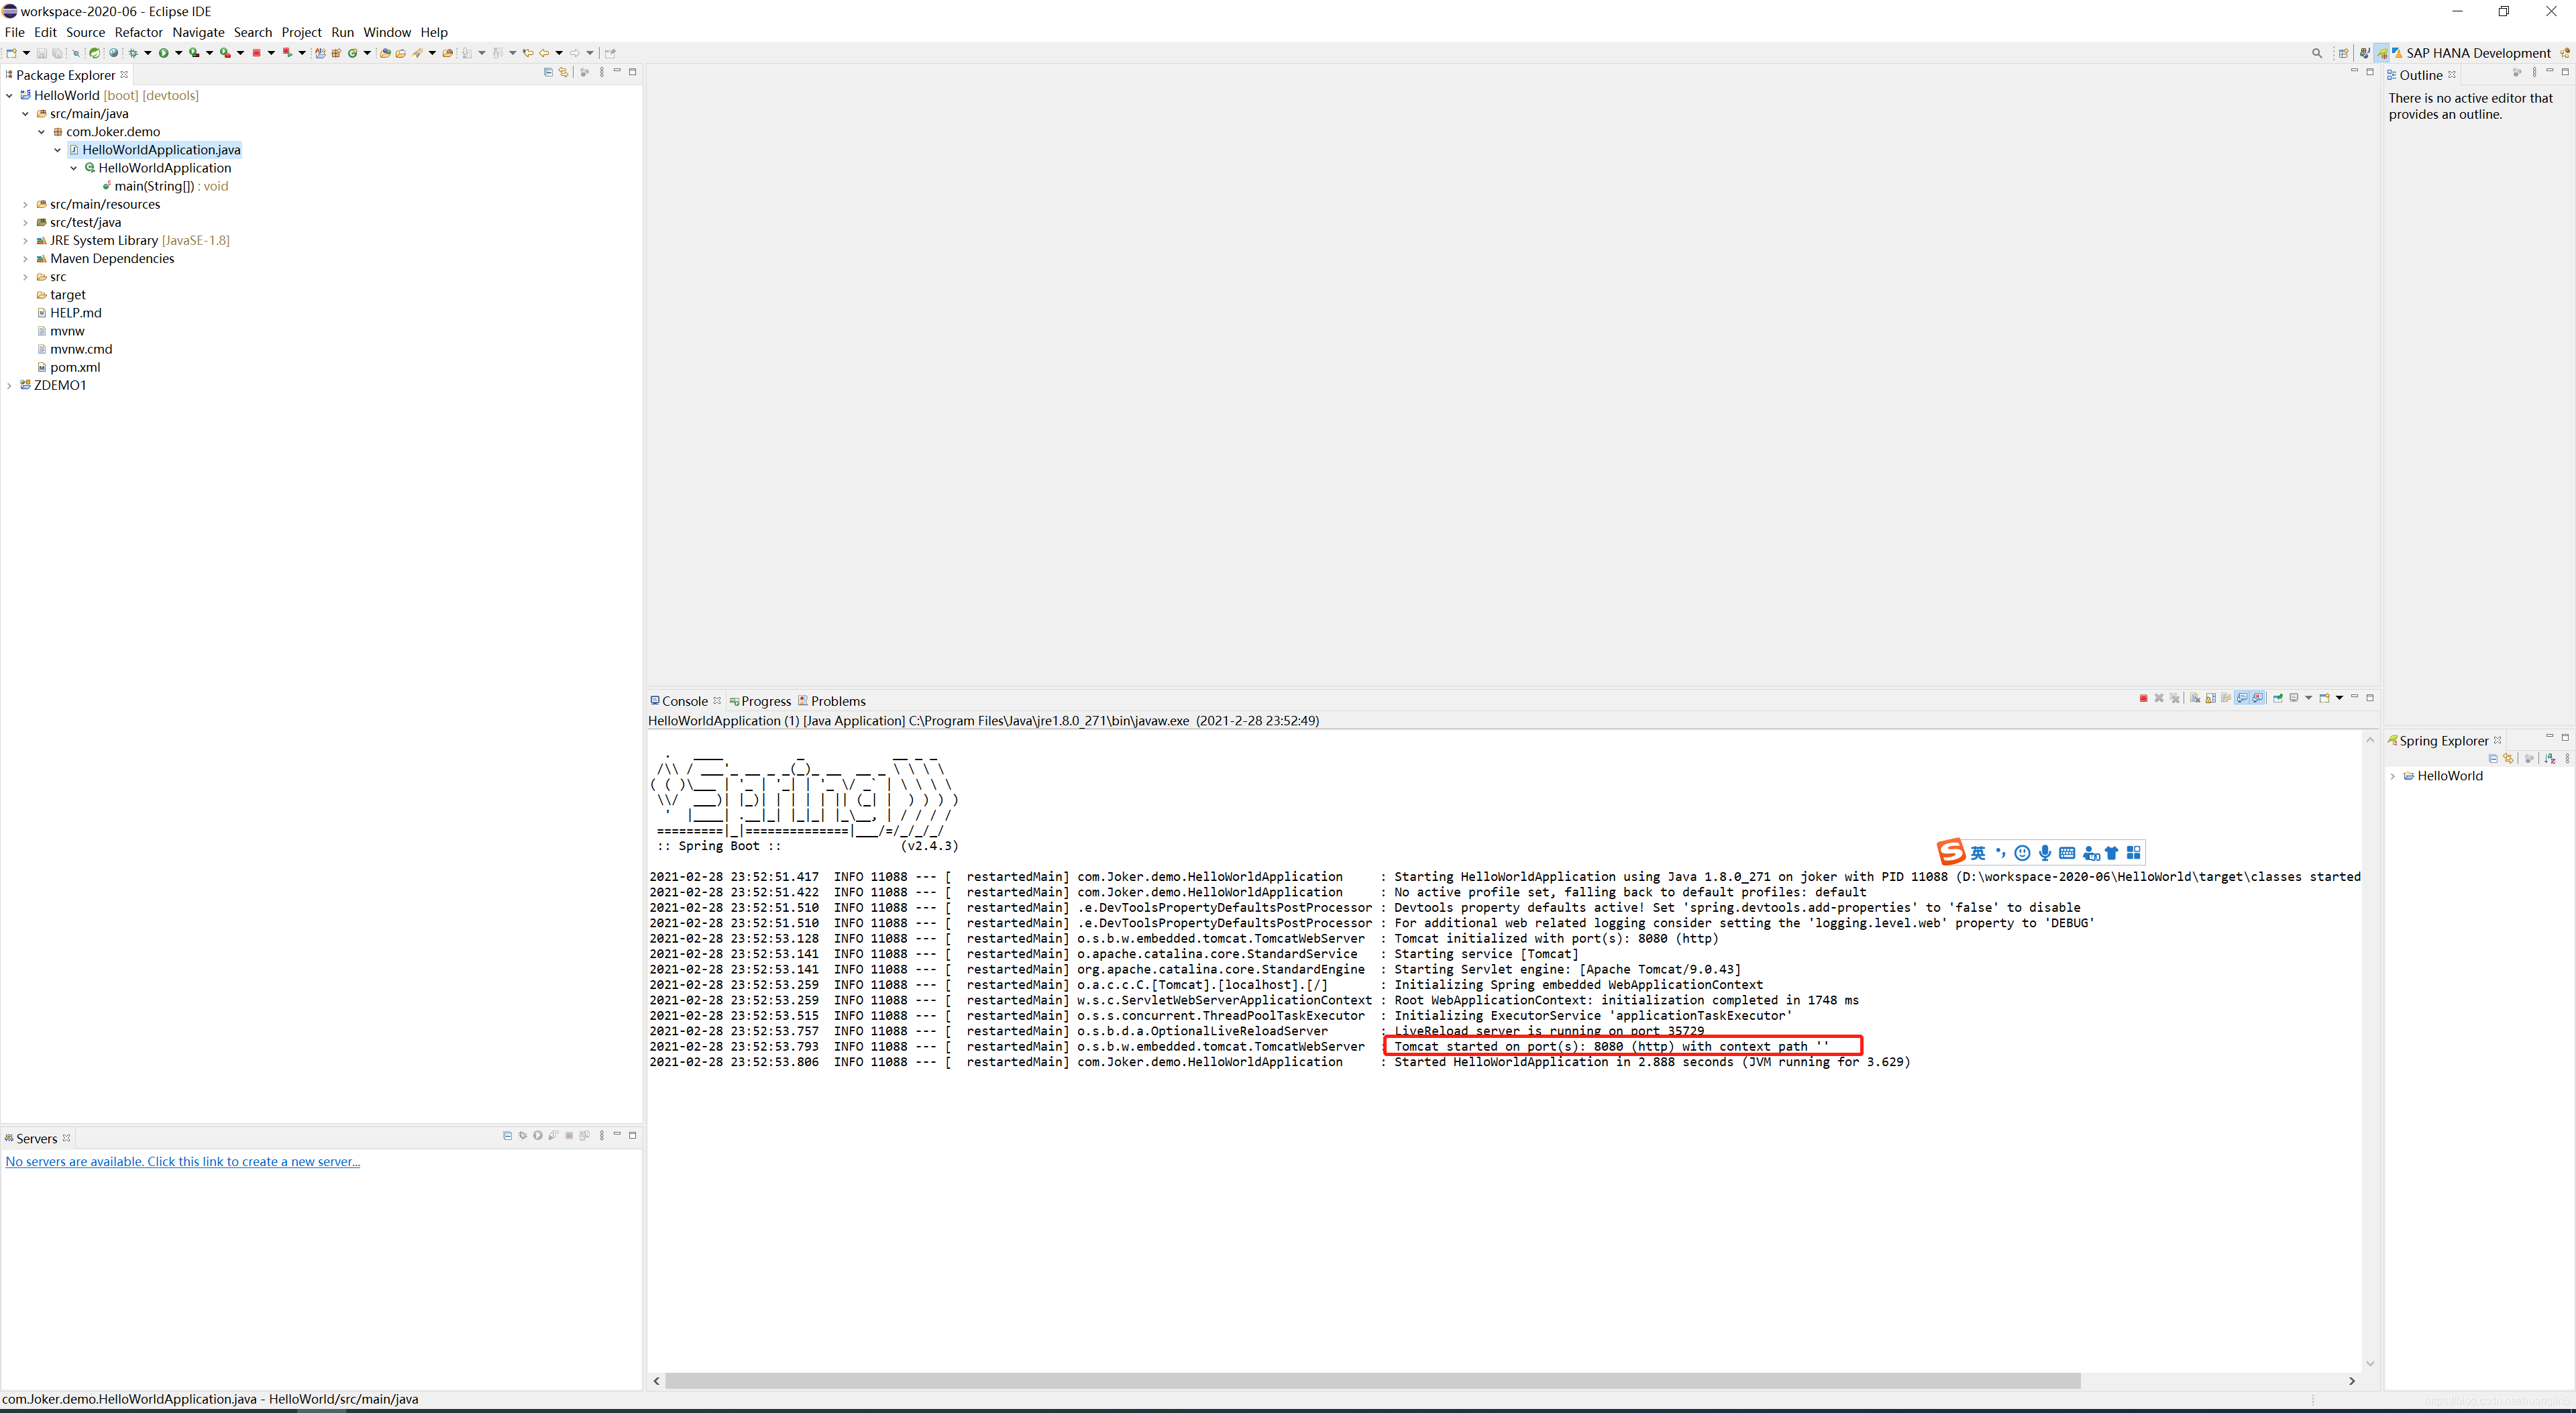Open the Run button dropdown arrow
Viewport: 2576px width, 1413px height.
[179, 53]
